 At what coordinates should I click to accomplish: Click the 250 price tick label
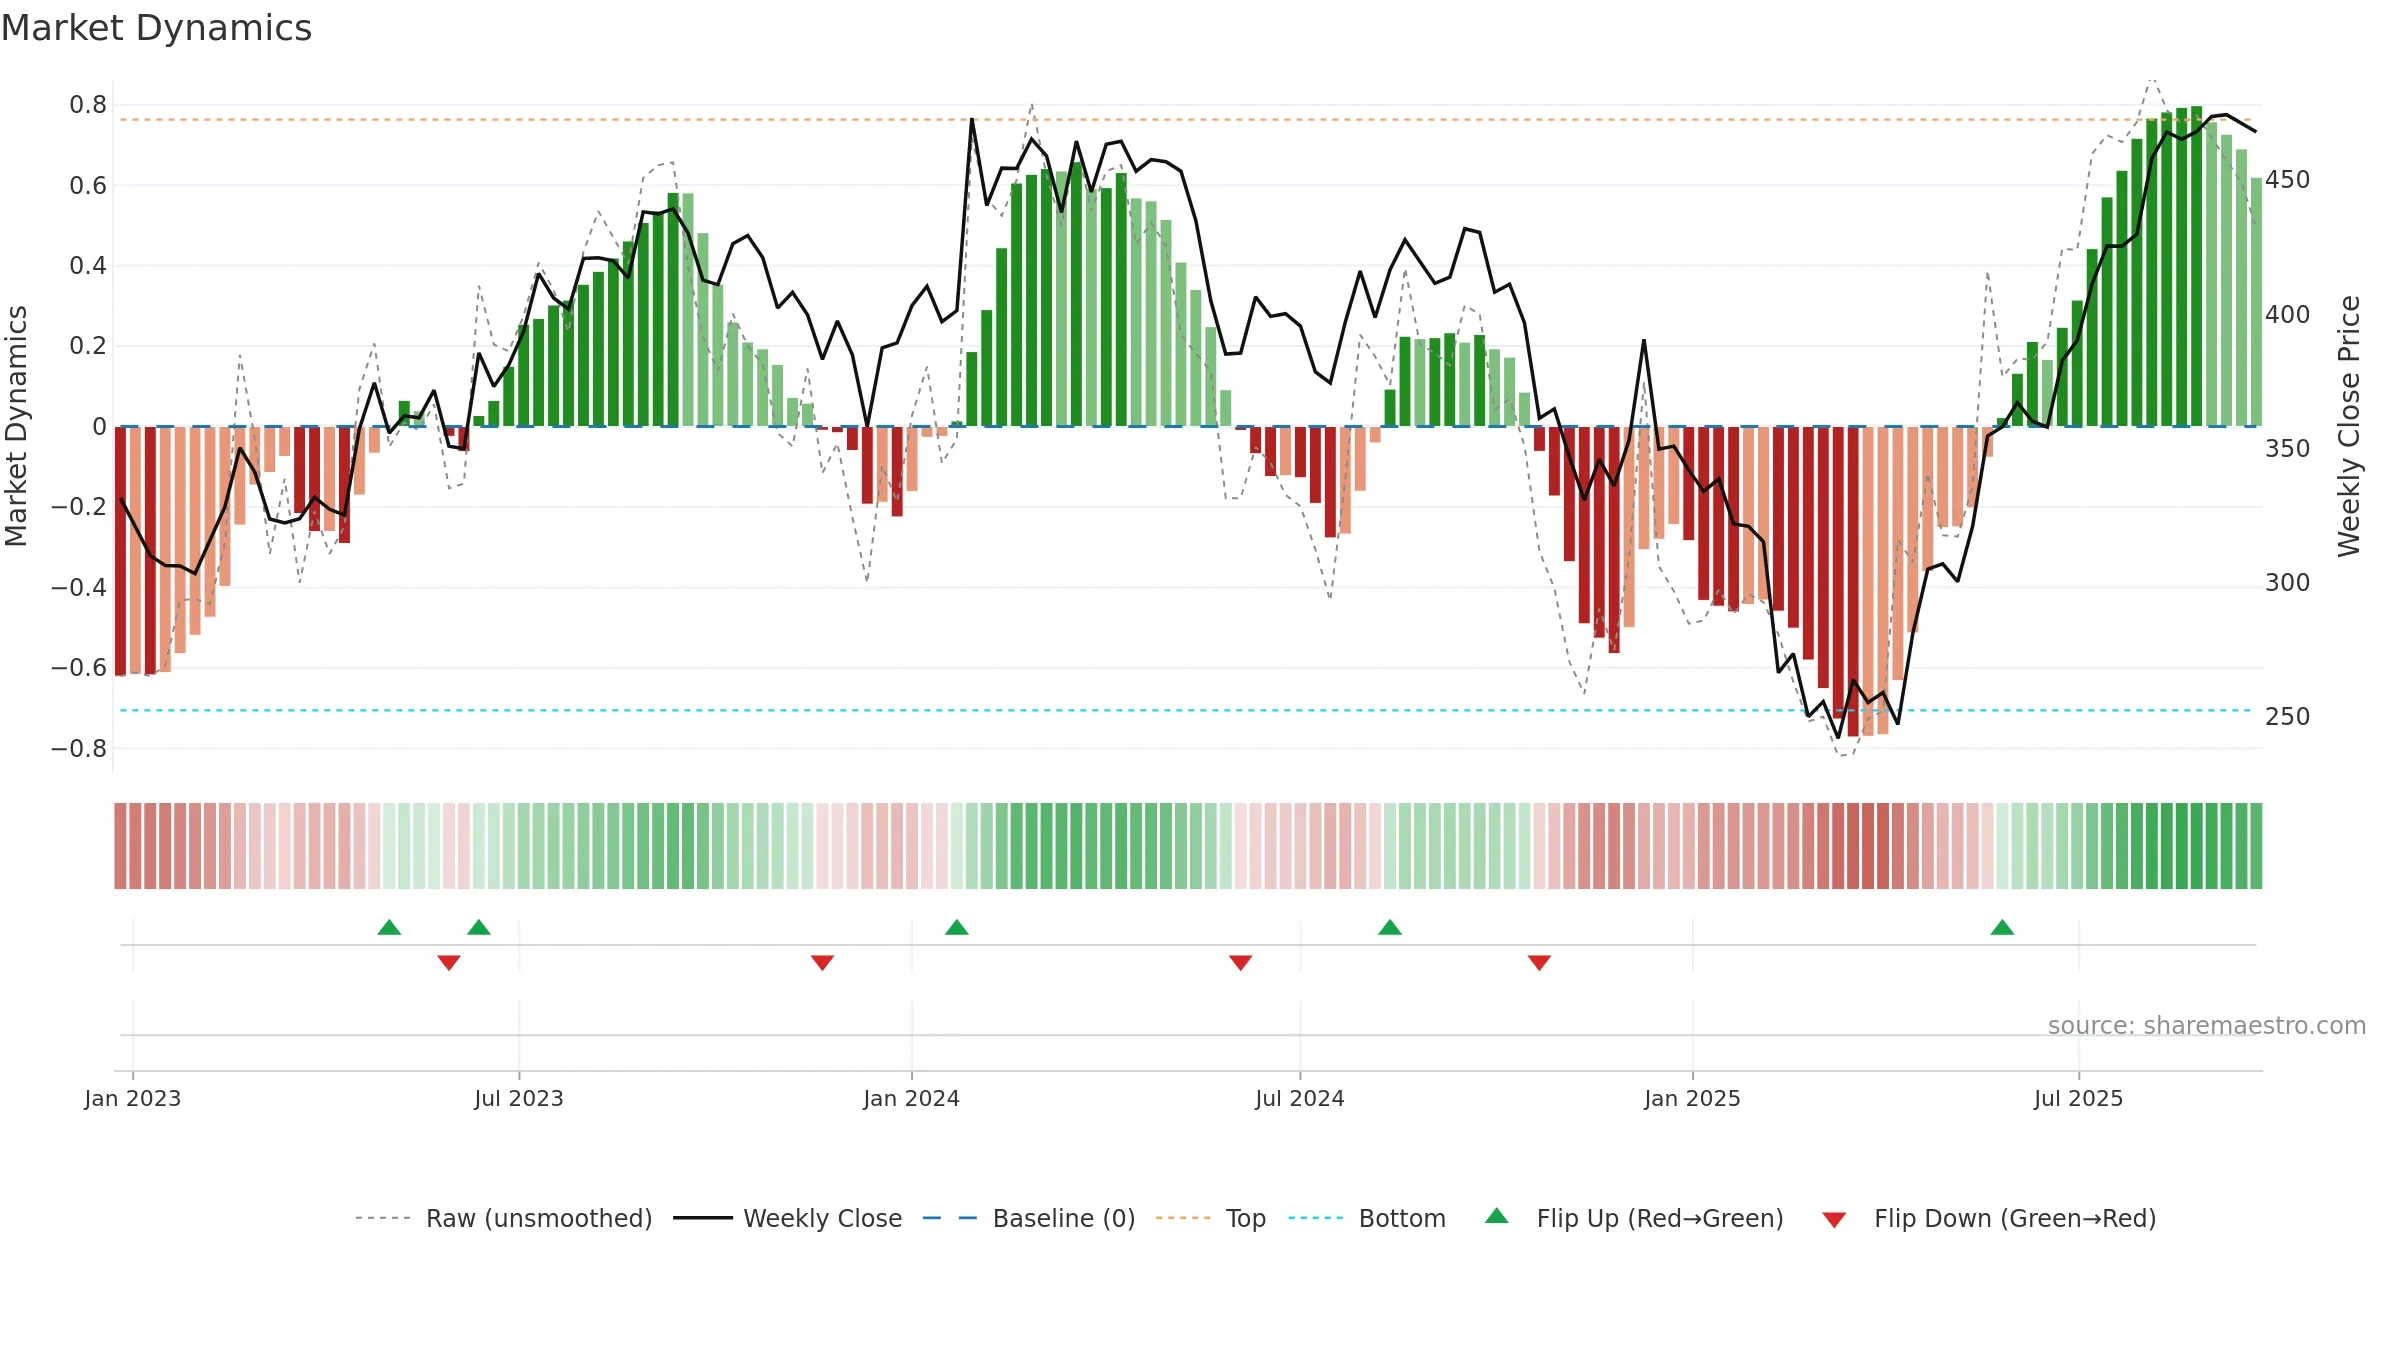[2288, 716]
